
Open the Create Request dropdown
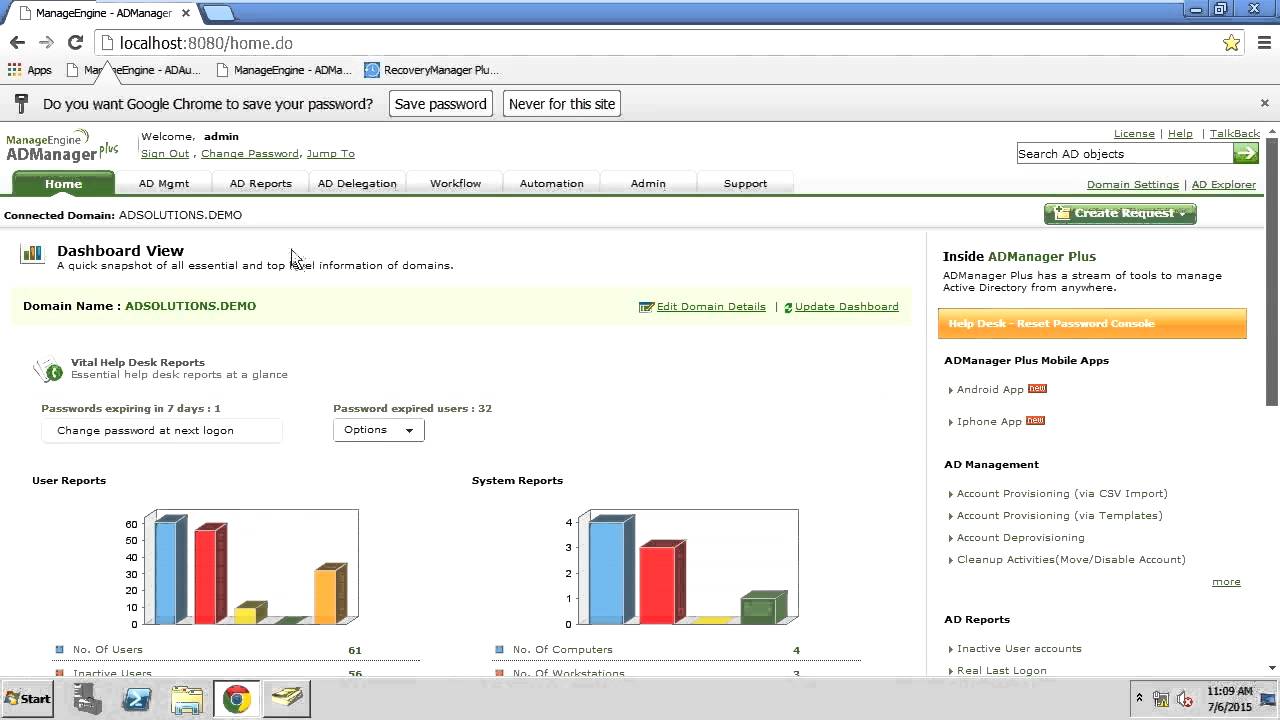click(x=1120, y=213)
